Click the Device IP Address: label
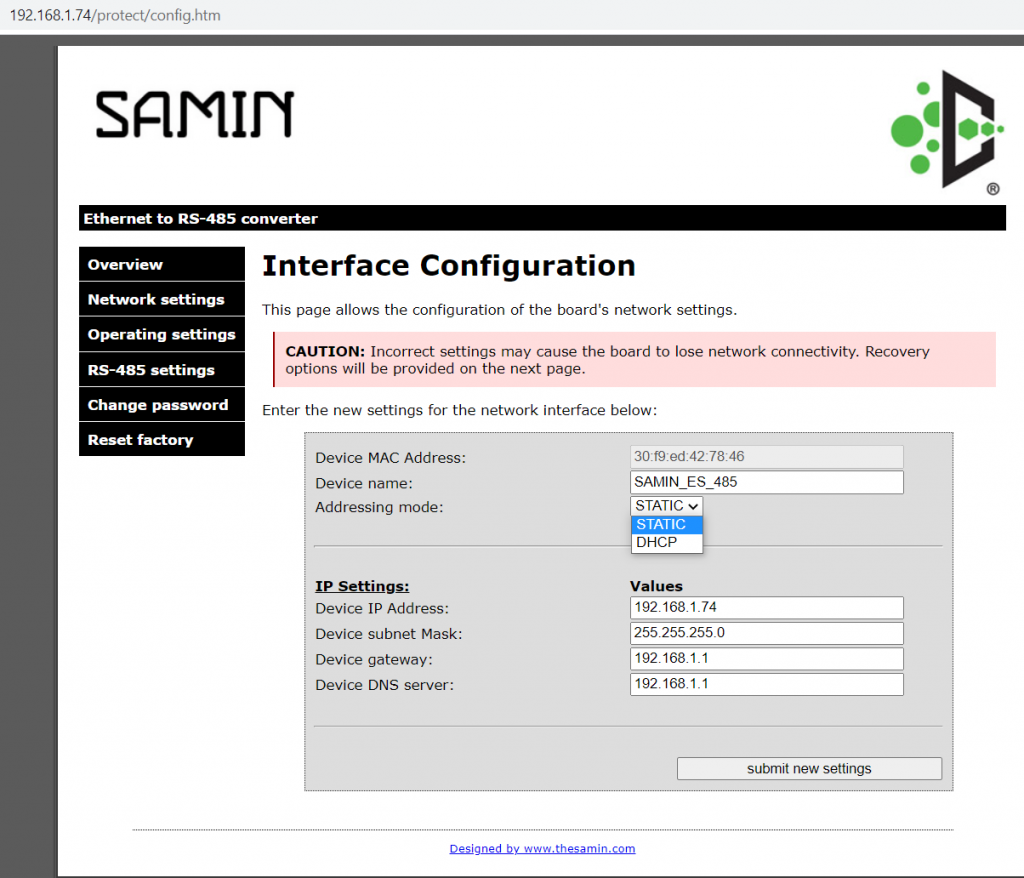The image size is (1024, 878). coord(382,608)
